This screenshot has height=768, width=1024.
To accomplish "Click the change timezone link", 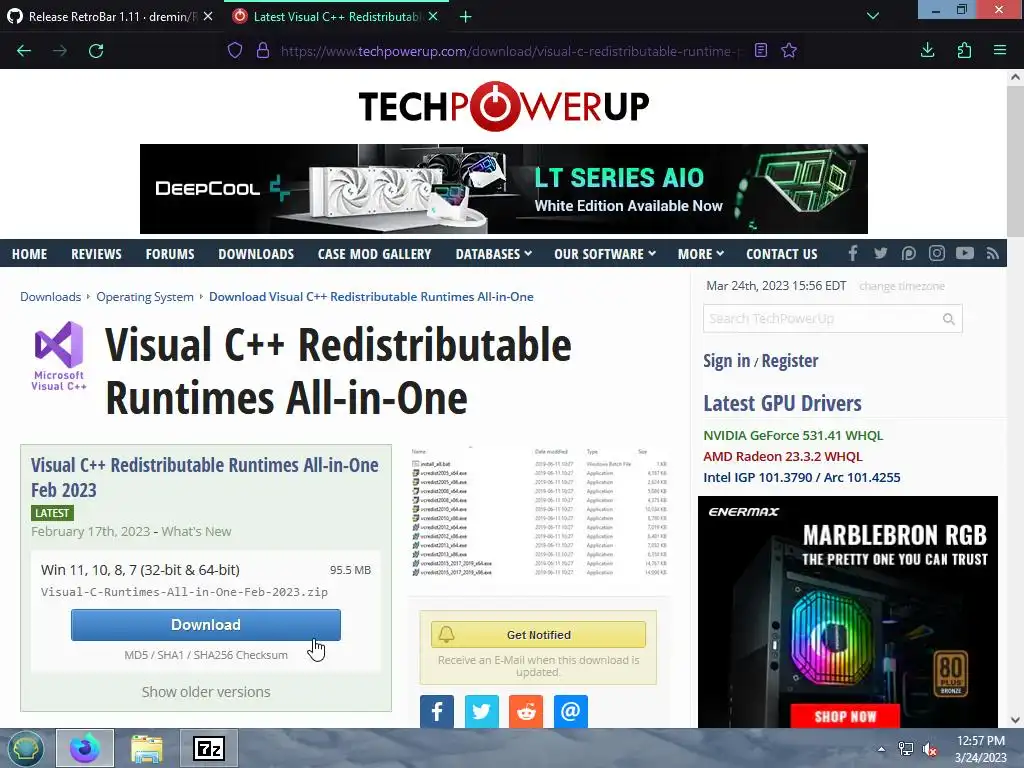I will (901, 286).
